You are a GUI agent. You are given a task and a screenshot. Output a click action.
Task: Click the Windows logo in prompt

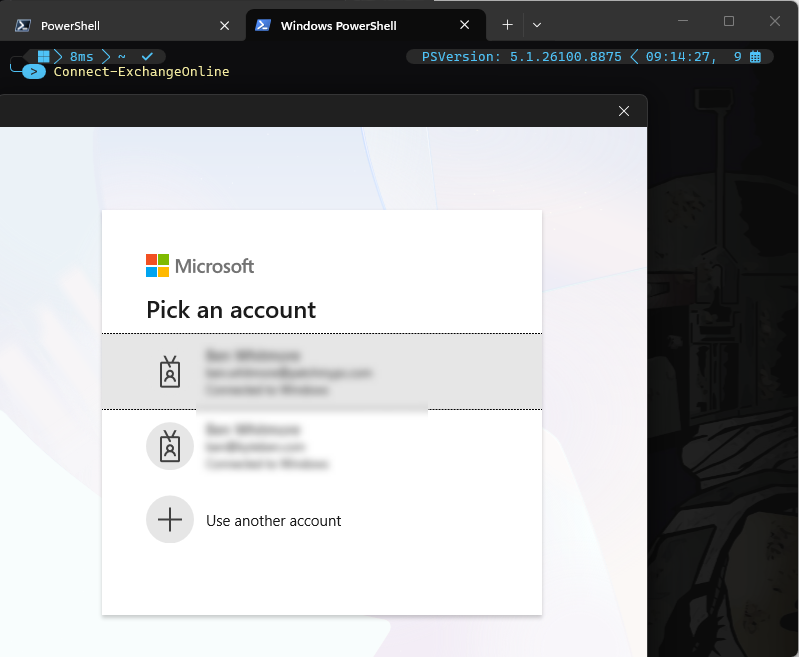pyautogui.click(x=44, y=56)
